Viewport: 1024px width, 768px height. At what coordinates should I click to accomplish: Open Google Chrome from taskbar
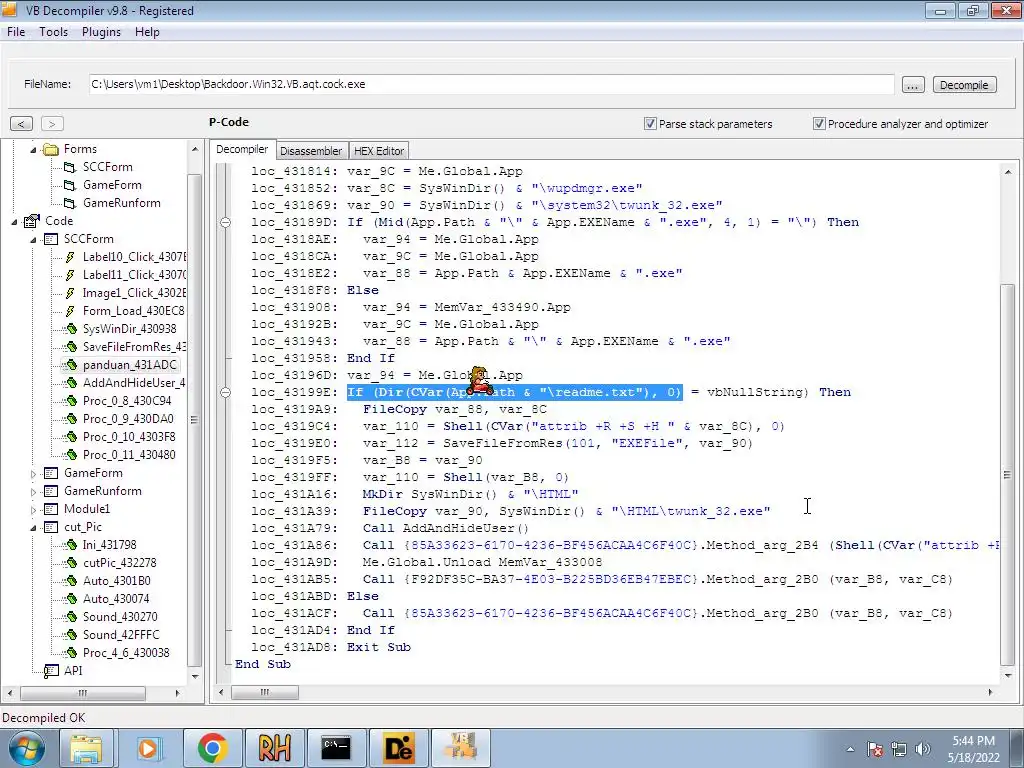coord(212,748)
